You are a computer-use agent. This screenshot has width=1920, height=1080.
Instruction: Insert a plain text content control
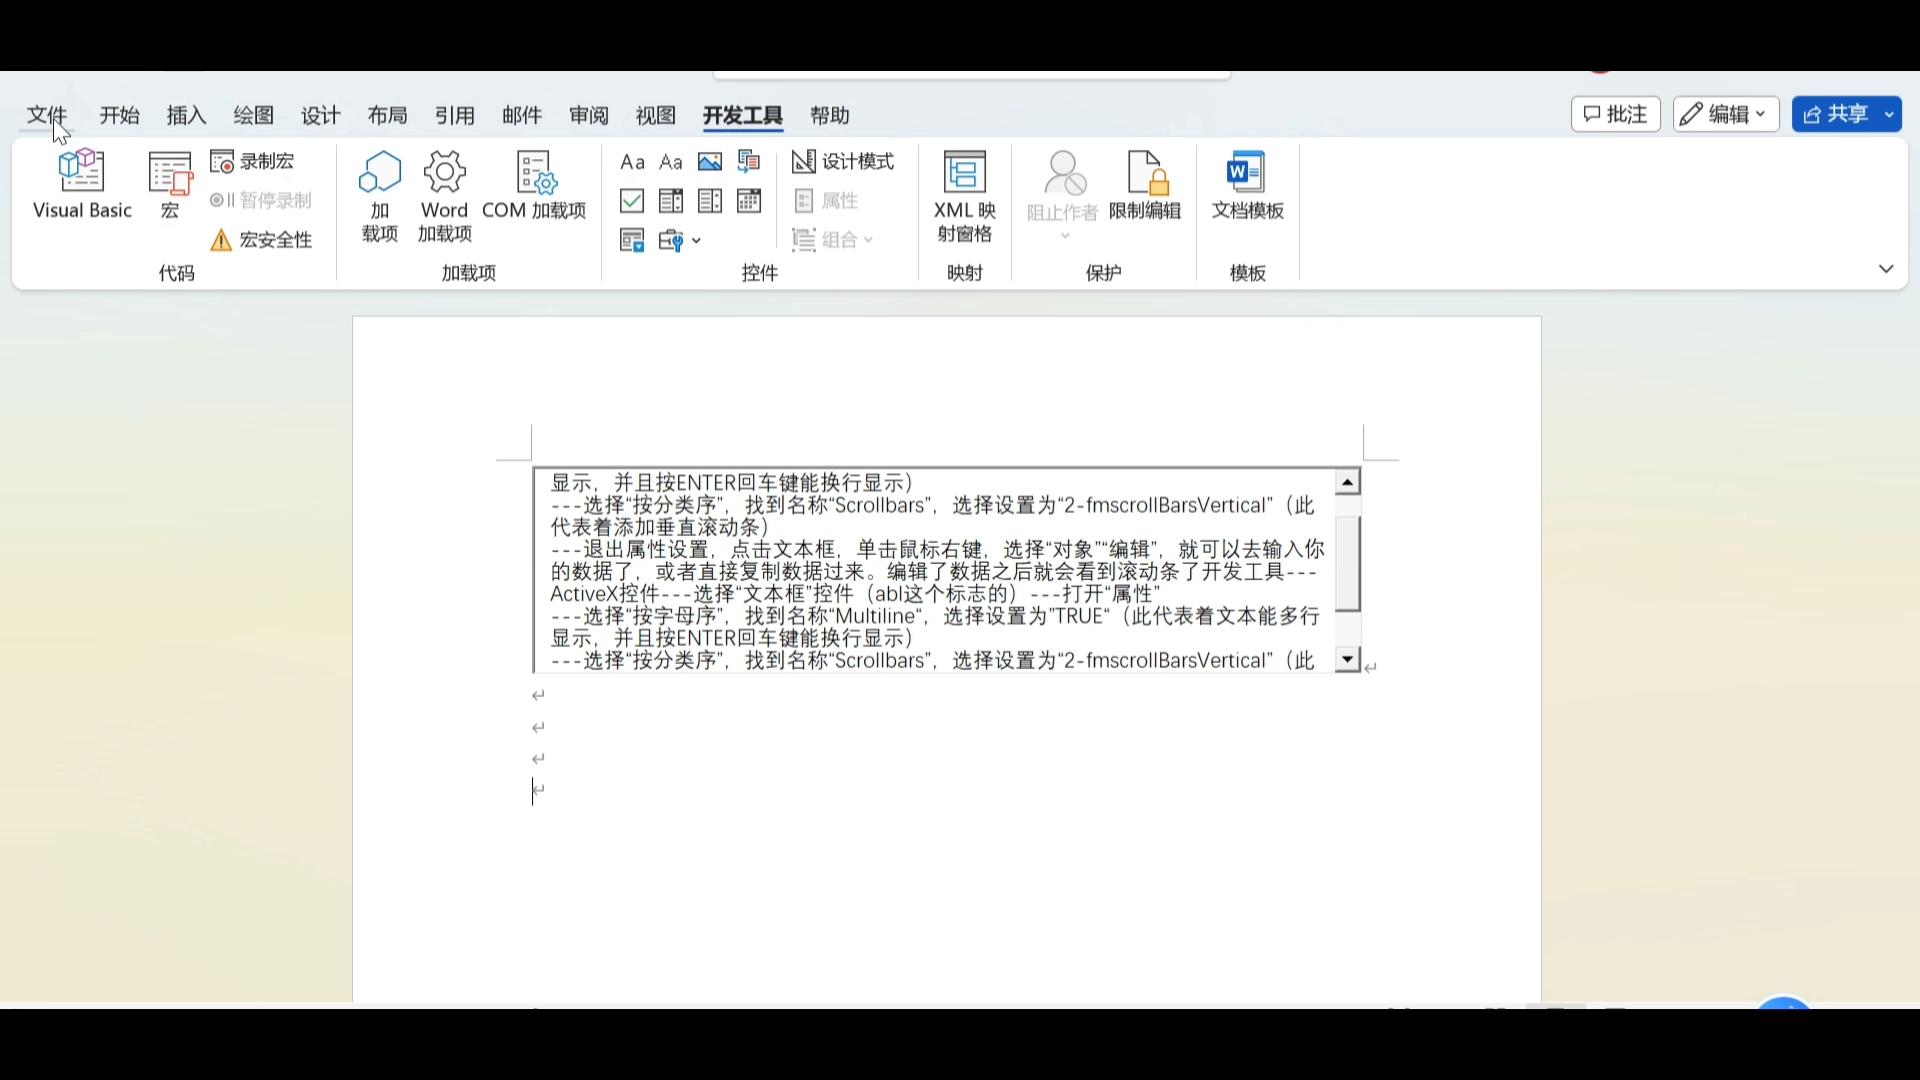pyautogui.click(x=671, y=162)
